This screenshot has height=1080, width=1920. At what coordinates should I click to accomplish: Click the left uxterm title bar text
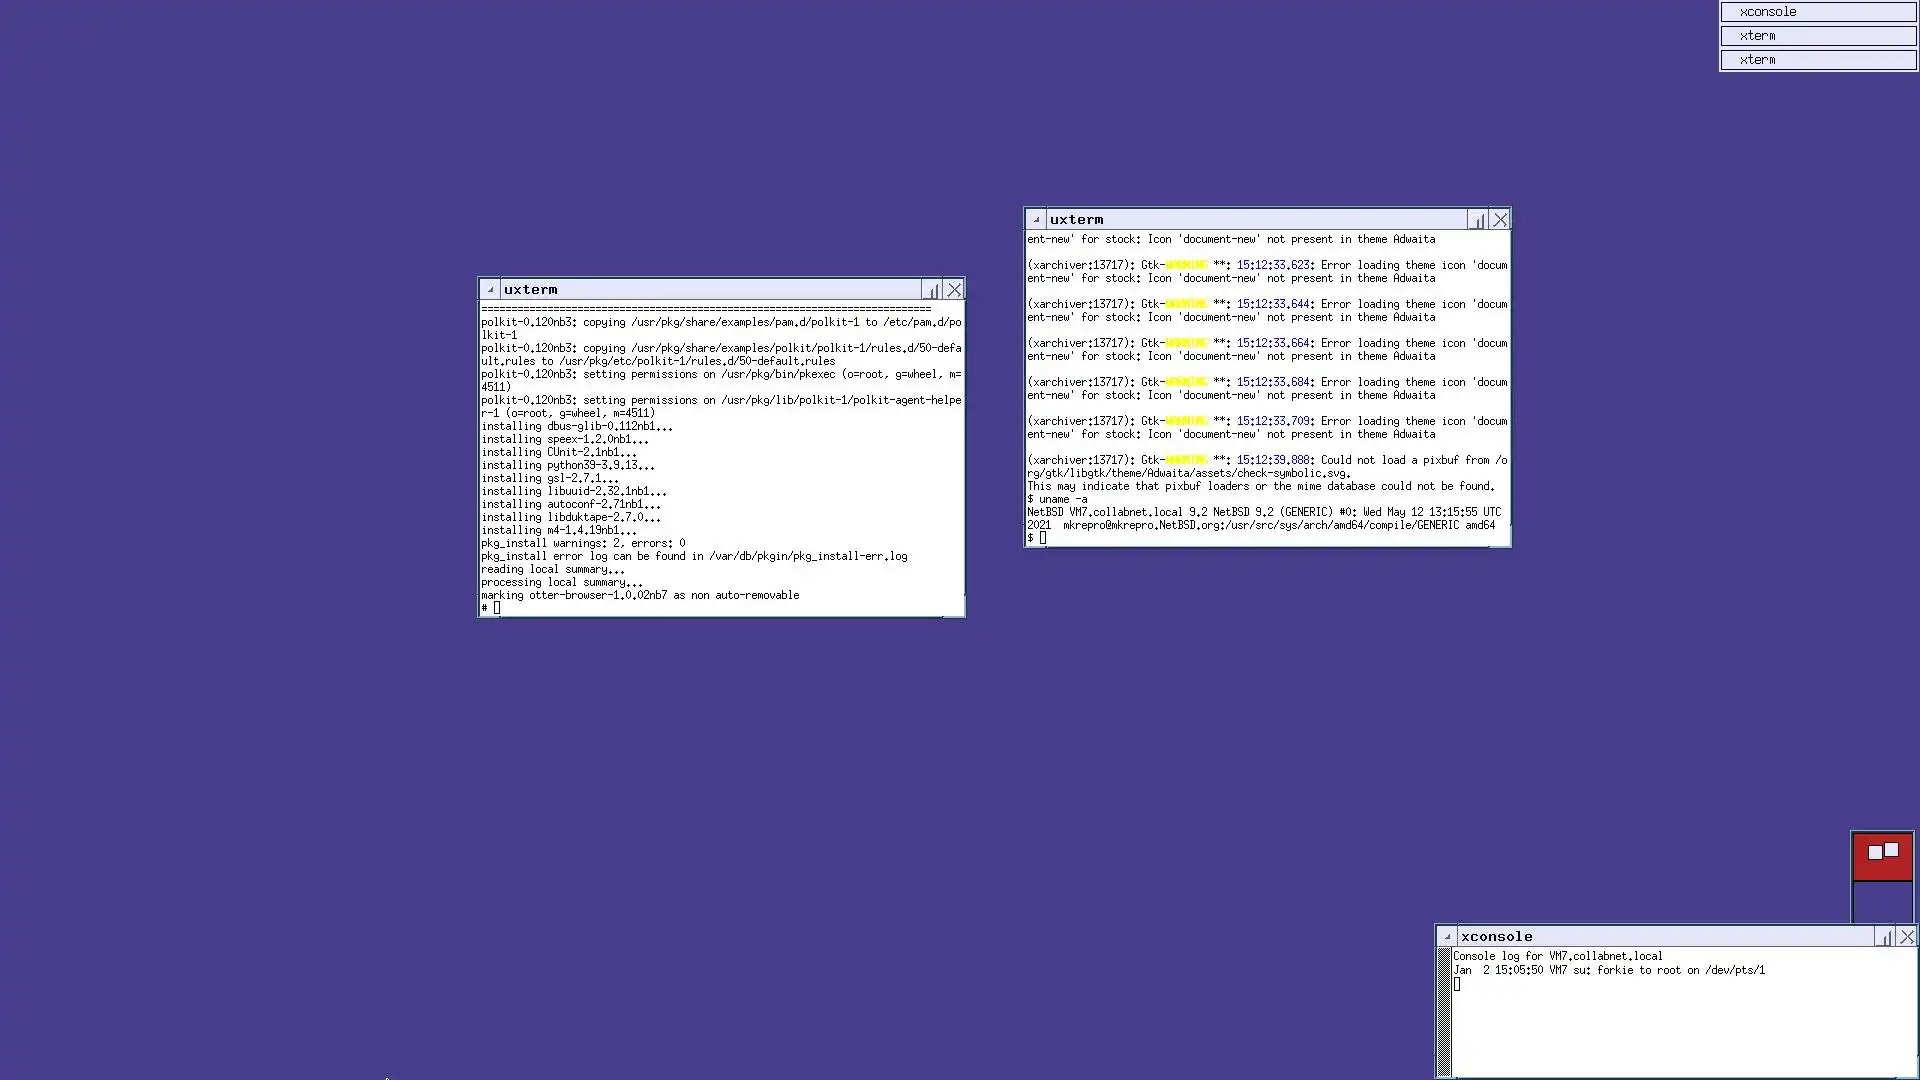[x=531, y=290]
